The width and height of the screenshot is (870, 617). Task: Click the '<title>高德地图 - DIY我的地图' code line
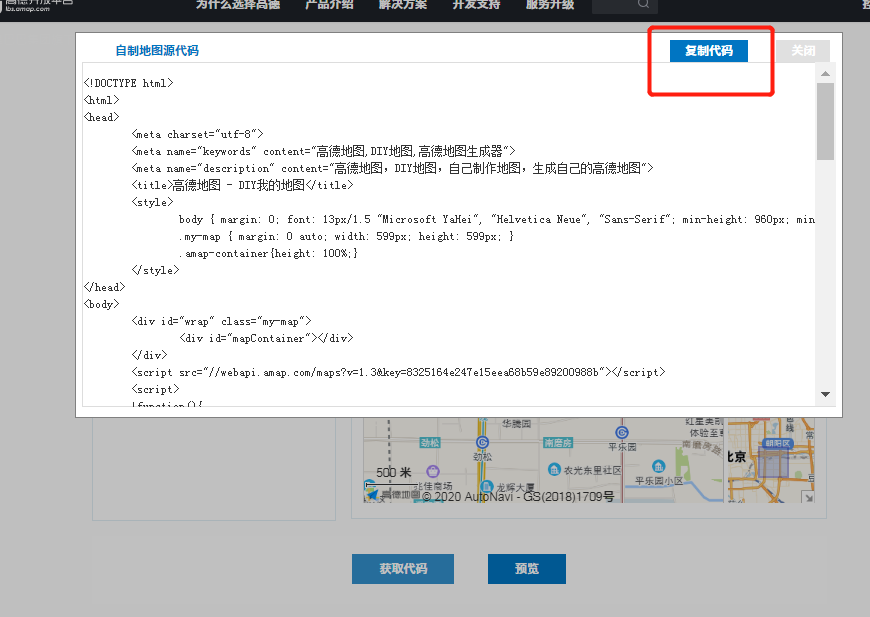(x=242, y=185)
